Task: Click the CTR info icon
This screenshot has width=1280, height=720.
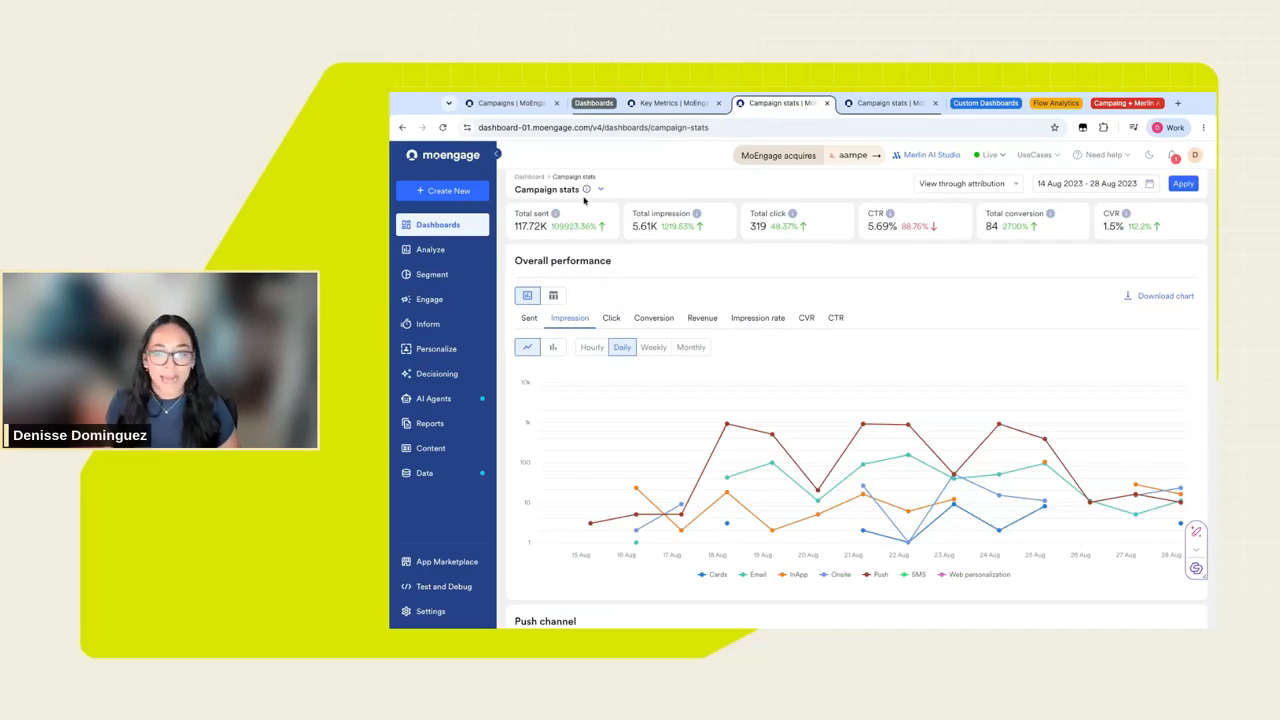Action: click(890, 213)
